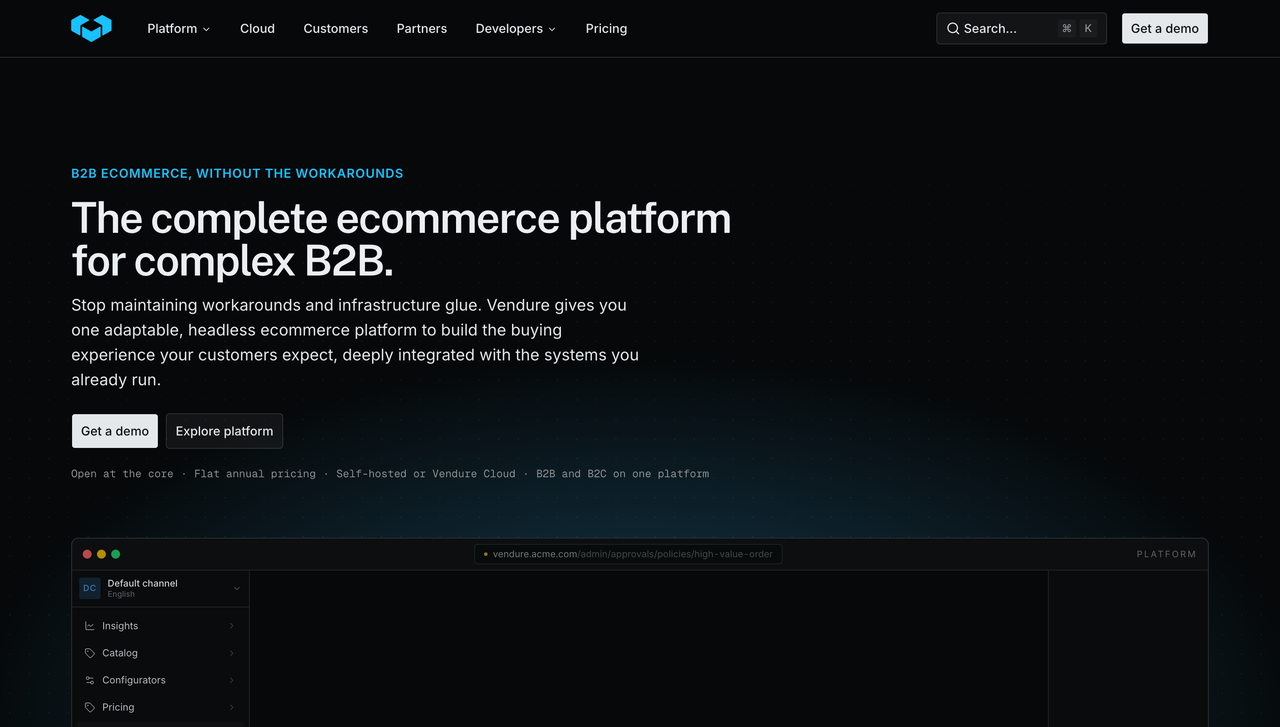Screen dimensions: 1280x727
Task: Click the DC channel avatar badge
Action: [x=90, y=588]
